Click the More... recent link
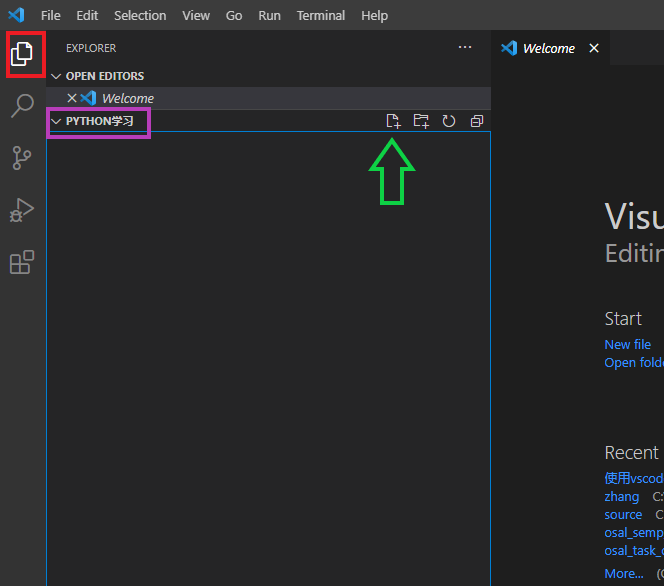 click(x=624, y=573)
